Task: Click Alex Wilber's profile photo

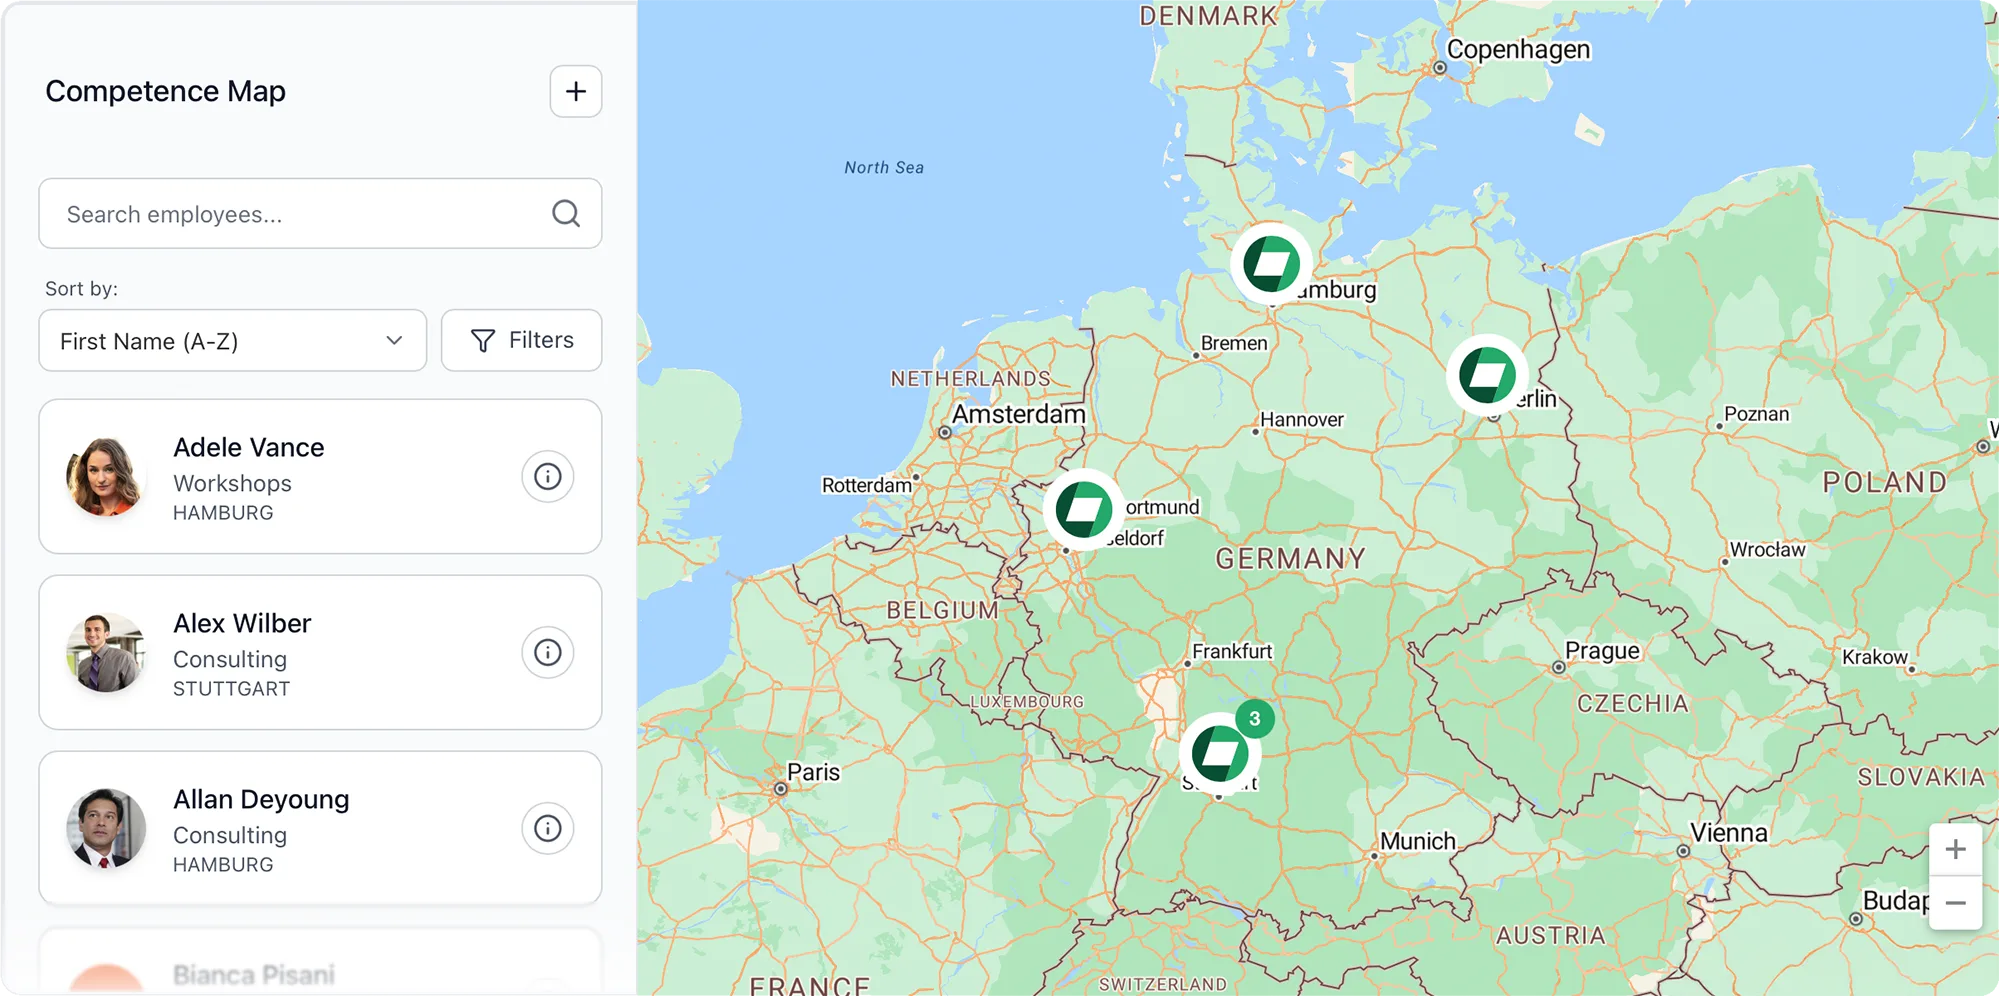Action: click(105, 653)
